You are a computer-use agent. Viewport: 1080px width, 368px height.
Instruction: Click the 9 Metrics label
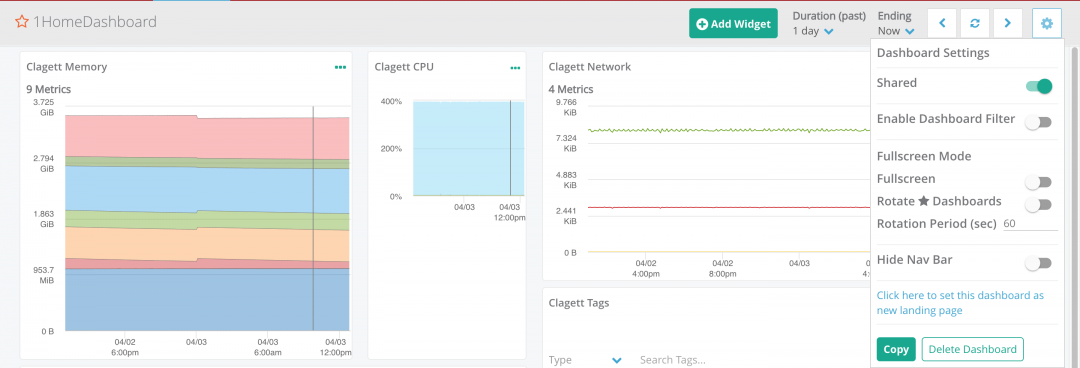click(48, 89)
